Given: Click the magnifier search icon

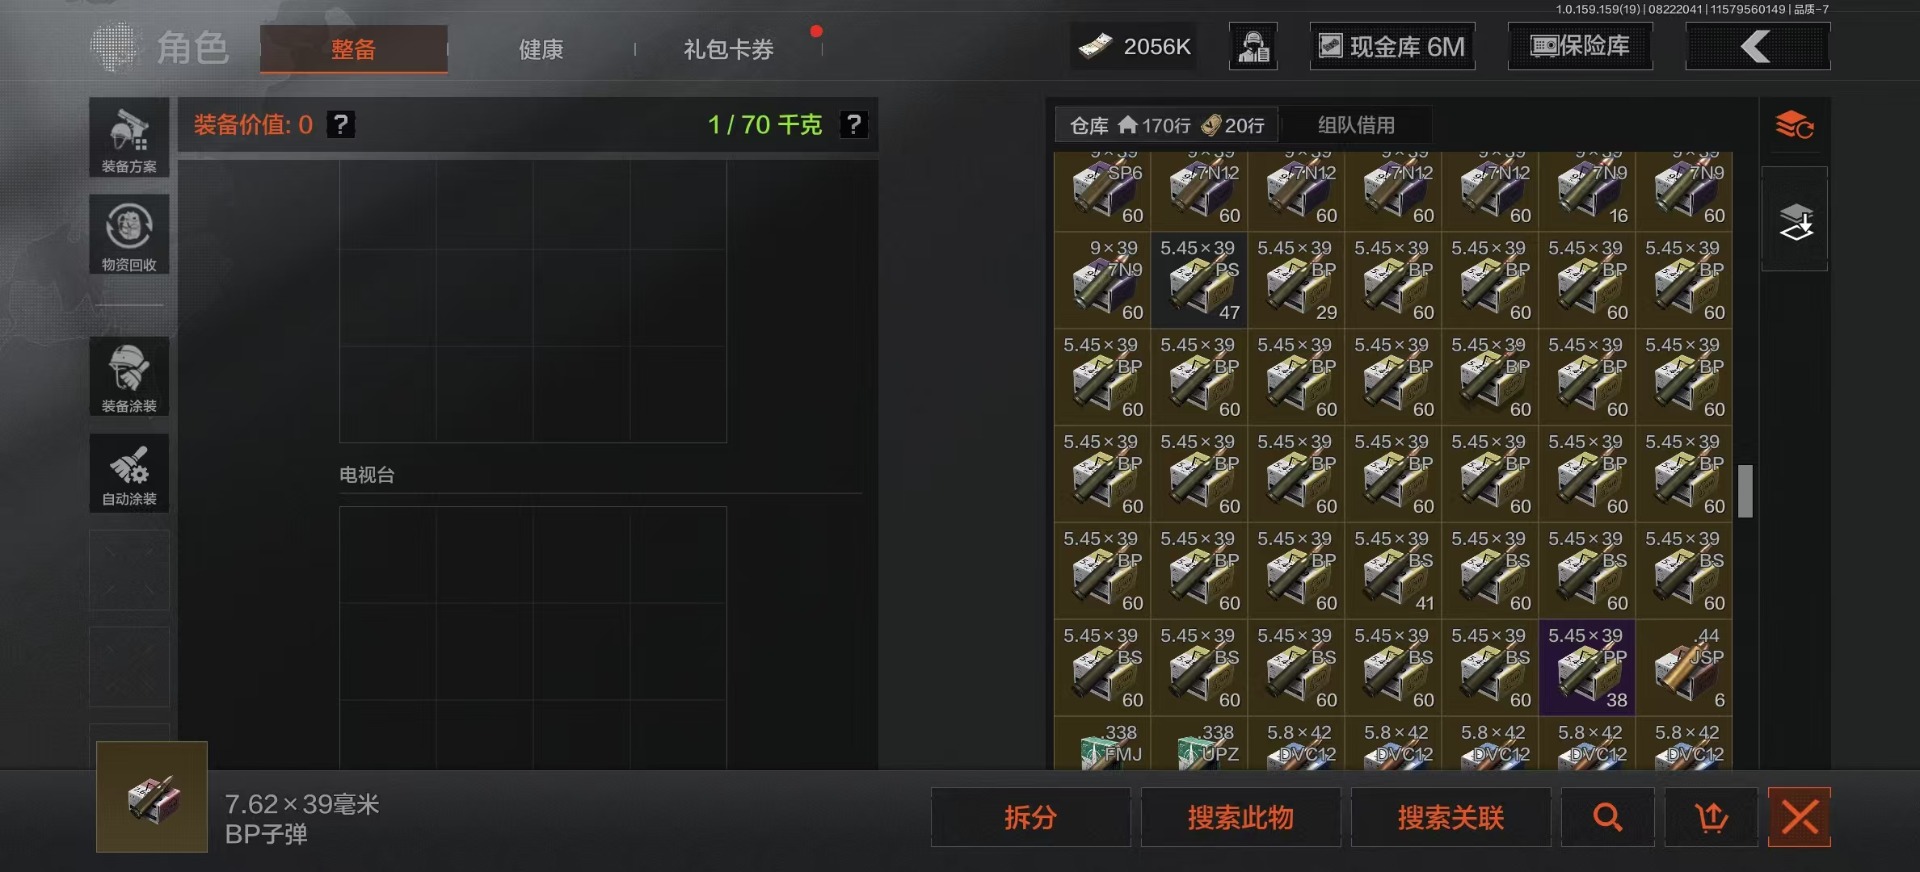Looking at the screenshot, I should point(1607,818).
